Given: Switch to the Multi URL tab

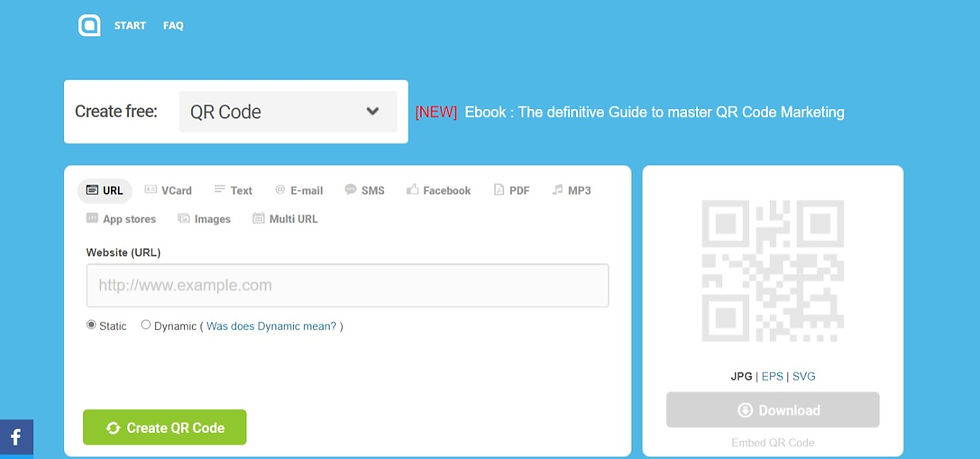Looking at the screenshot, I should (x=286, y=219).
